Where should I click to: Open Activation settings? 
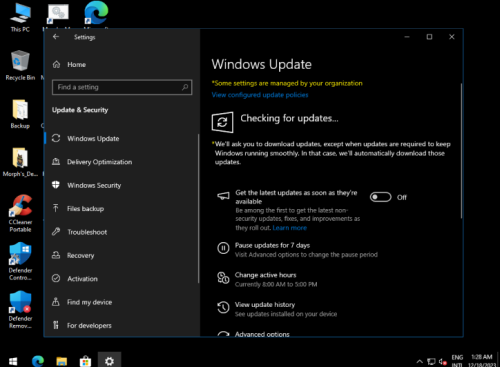point(82,279)
